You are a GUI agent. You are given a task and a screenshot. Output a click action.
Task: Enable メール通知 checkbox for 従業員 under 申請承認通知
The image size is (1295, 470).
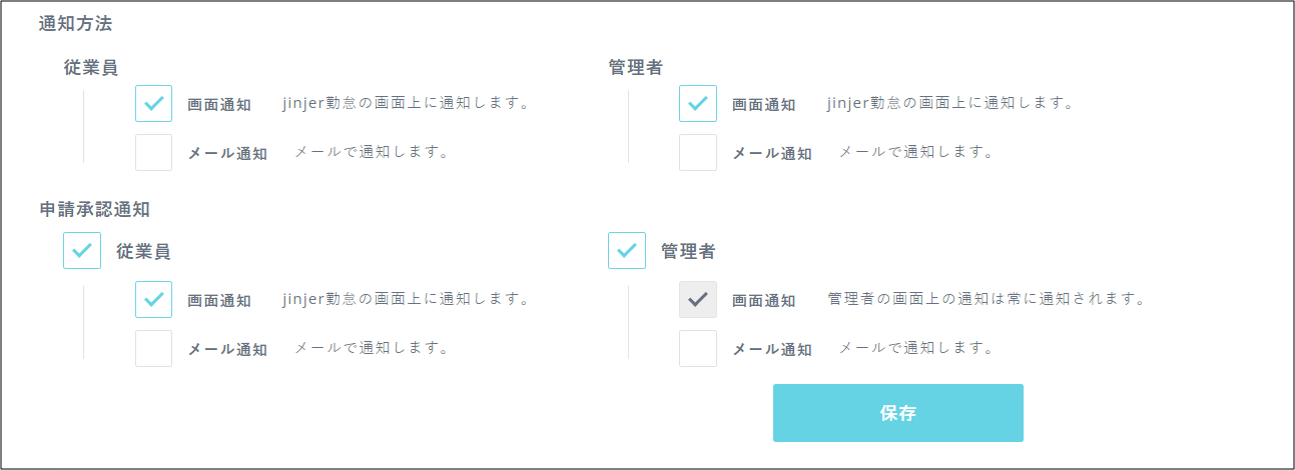[153, 349]
